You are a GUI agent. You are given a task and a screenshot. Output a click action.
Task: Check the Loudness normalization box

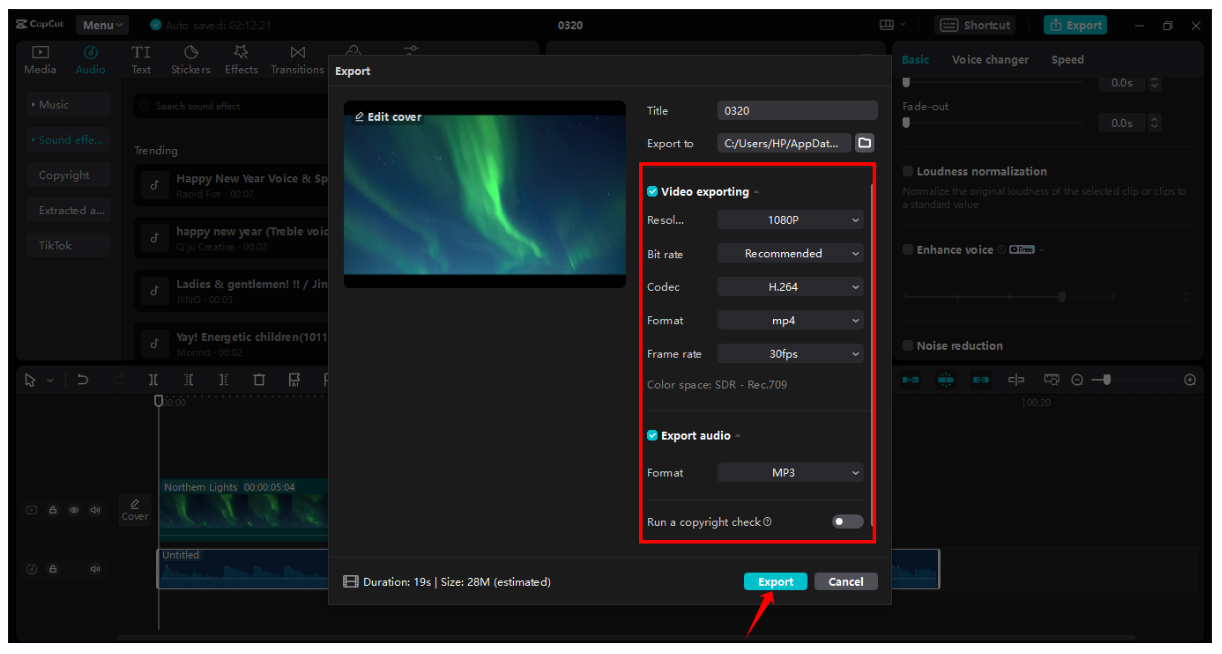click(908, 172)
